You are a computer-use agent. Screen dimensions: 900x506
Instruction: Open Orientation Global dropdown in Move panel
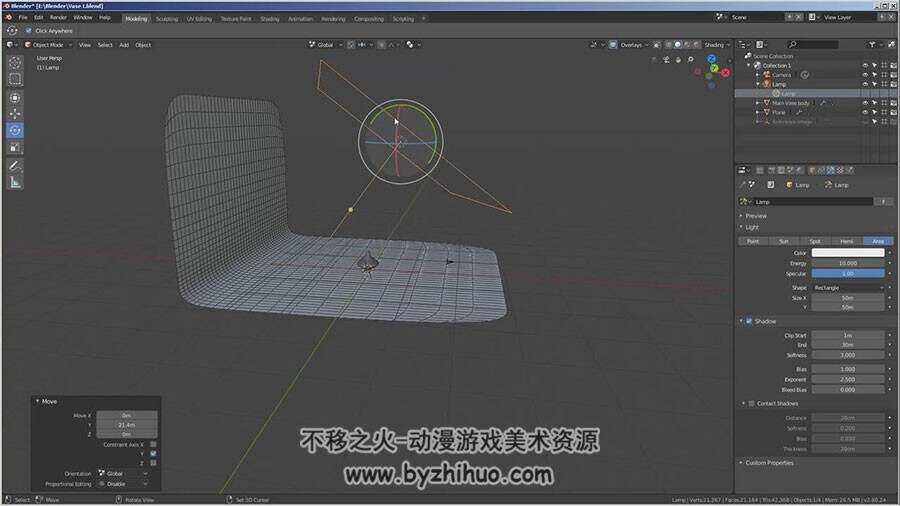(x=122, y=473)
